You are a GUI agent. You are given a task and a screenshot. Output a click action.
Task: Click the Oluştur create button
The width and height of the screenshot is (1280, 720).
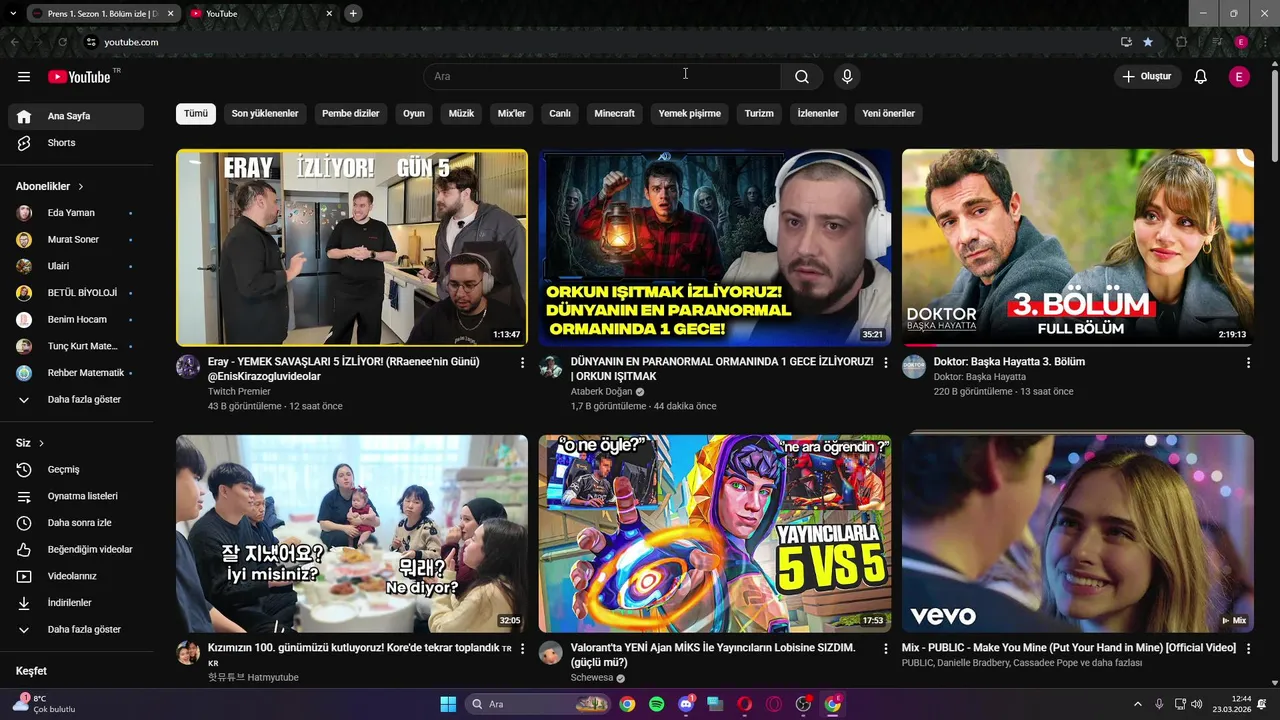(1148, 77)
